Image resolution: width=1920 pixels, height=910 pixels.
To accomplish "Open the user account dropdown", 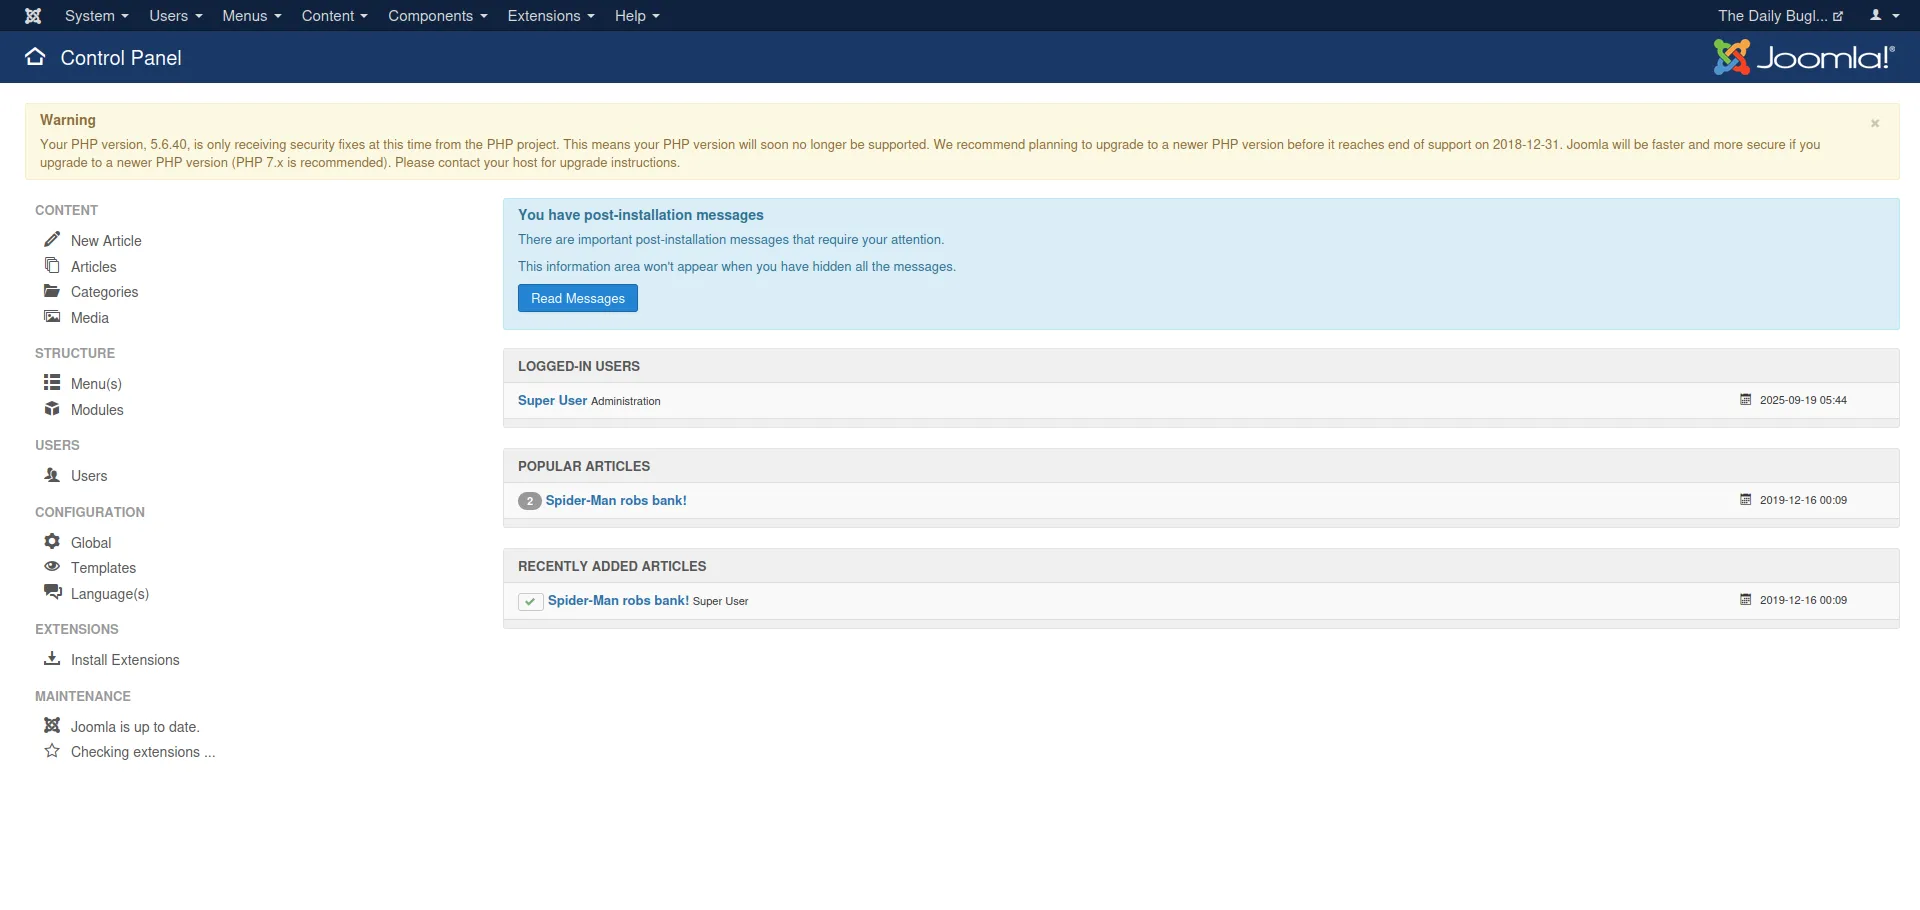I will click(x=1884, y=16).
